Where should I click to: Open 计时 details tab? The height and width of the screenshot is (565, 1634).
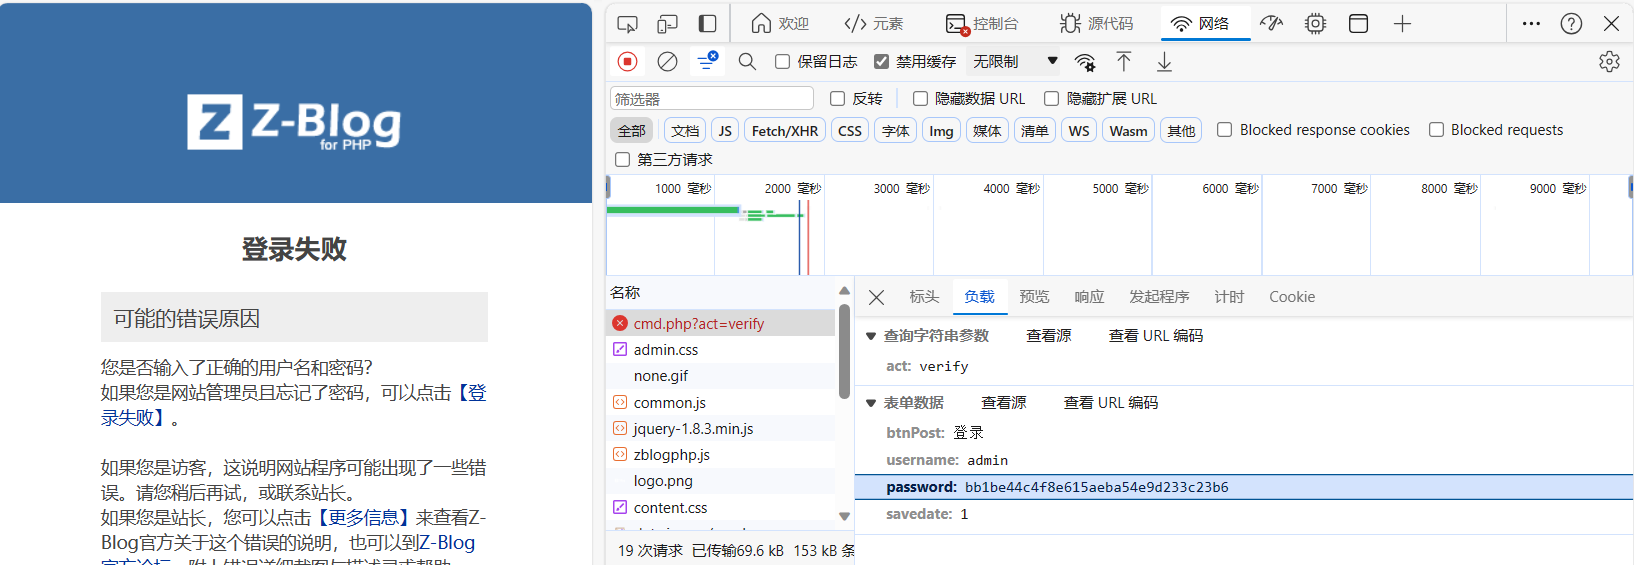(1229, 297)
